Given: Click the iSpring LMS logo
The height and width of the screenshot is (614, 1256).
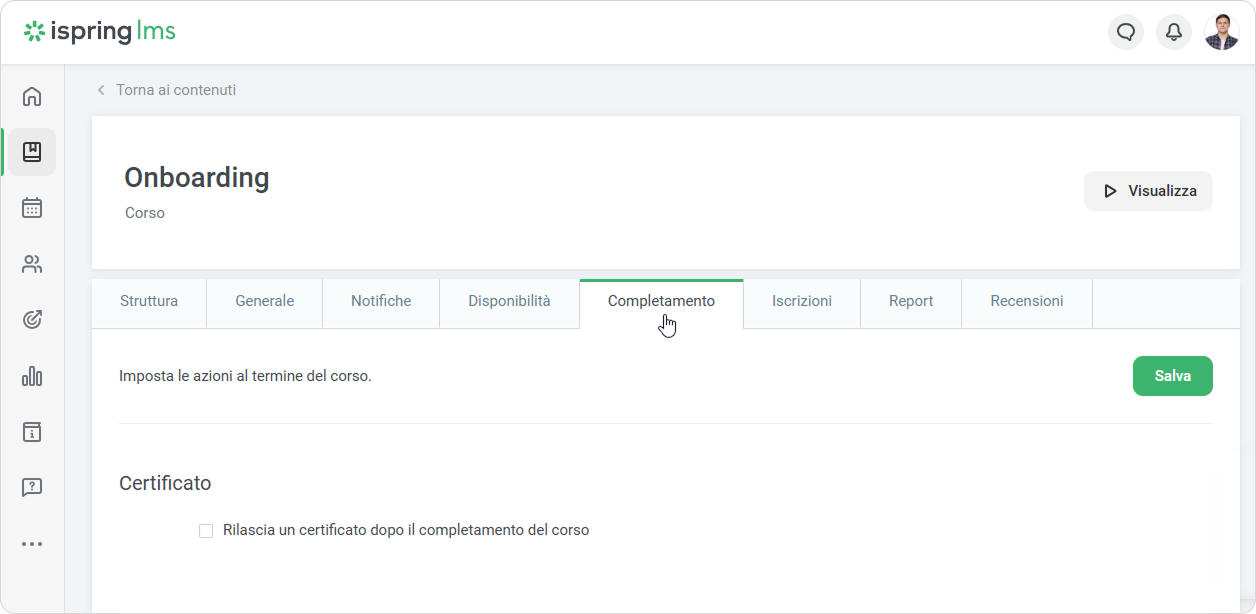Looking at the screenshot, I should 100,32.
